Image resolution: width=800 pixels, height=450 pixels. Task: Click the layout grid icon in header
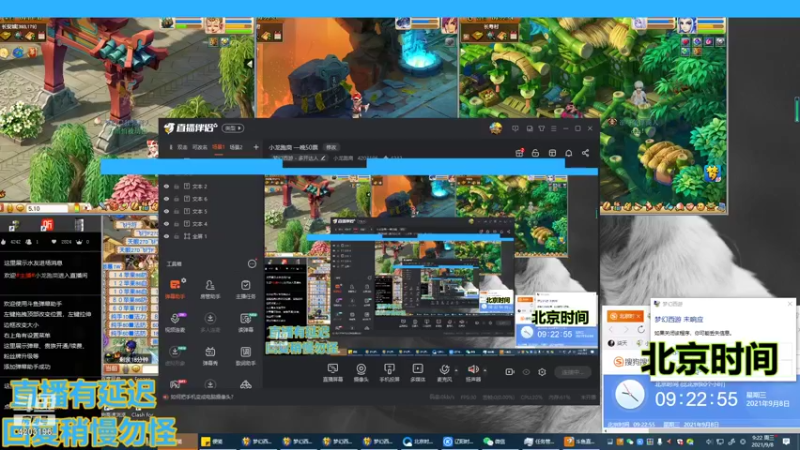click(552, 153)
